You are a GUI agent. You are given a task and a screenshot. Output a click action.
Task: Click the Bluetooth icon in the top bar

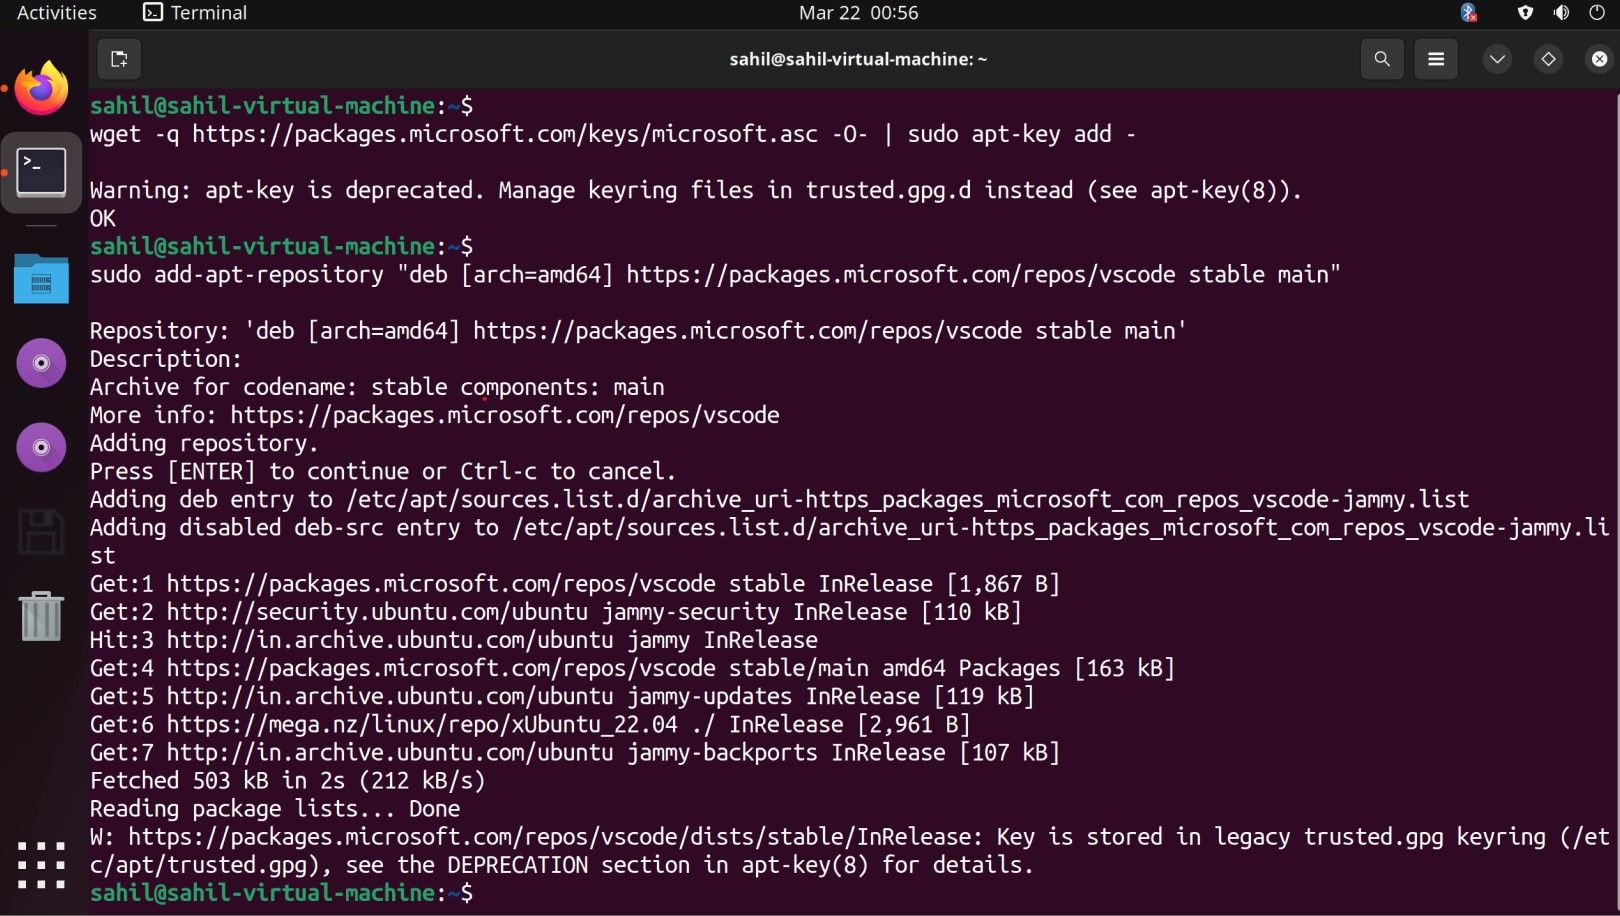click(x=1468, y=12)
